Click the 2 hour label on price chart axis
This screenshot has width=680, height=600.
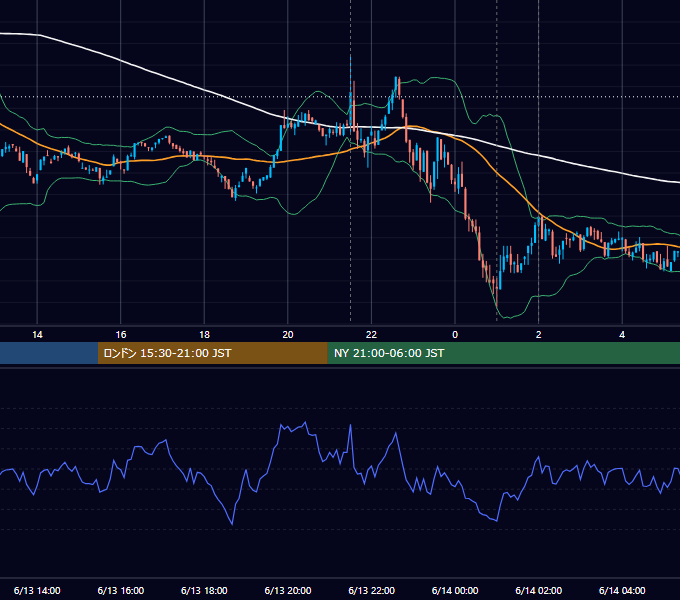(539, 335)
